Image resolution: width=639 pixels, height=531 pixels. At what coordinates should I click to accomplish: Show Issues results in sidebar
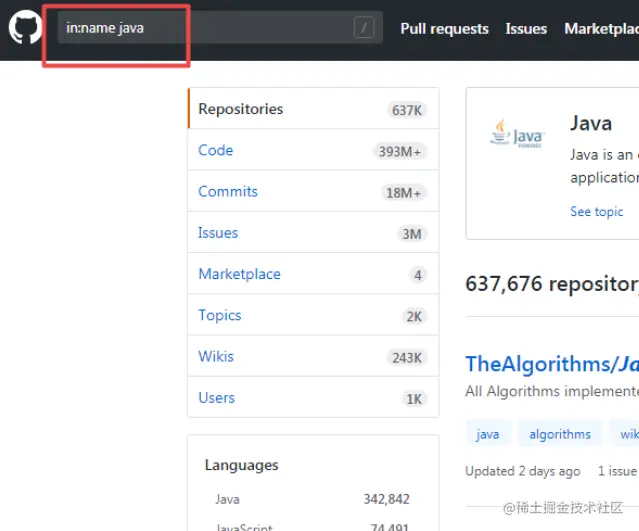[x=313, y=233]
